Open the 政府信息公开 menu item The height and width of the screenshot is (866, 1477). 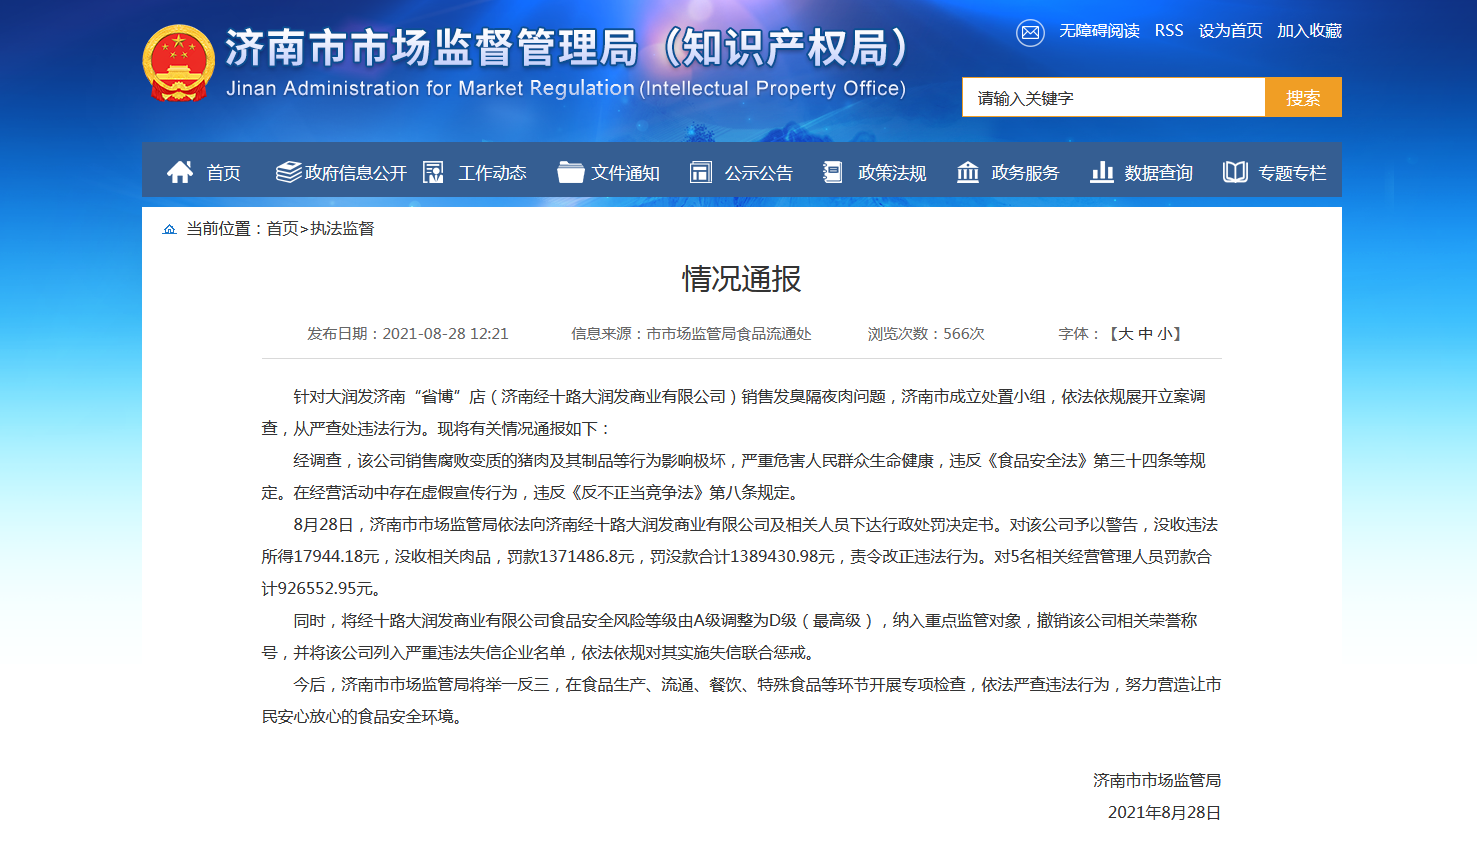pyautogui.click(x=356, y=173)
